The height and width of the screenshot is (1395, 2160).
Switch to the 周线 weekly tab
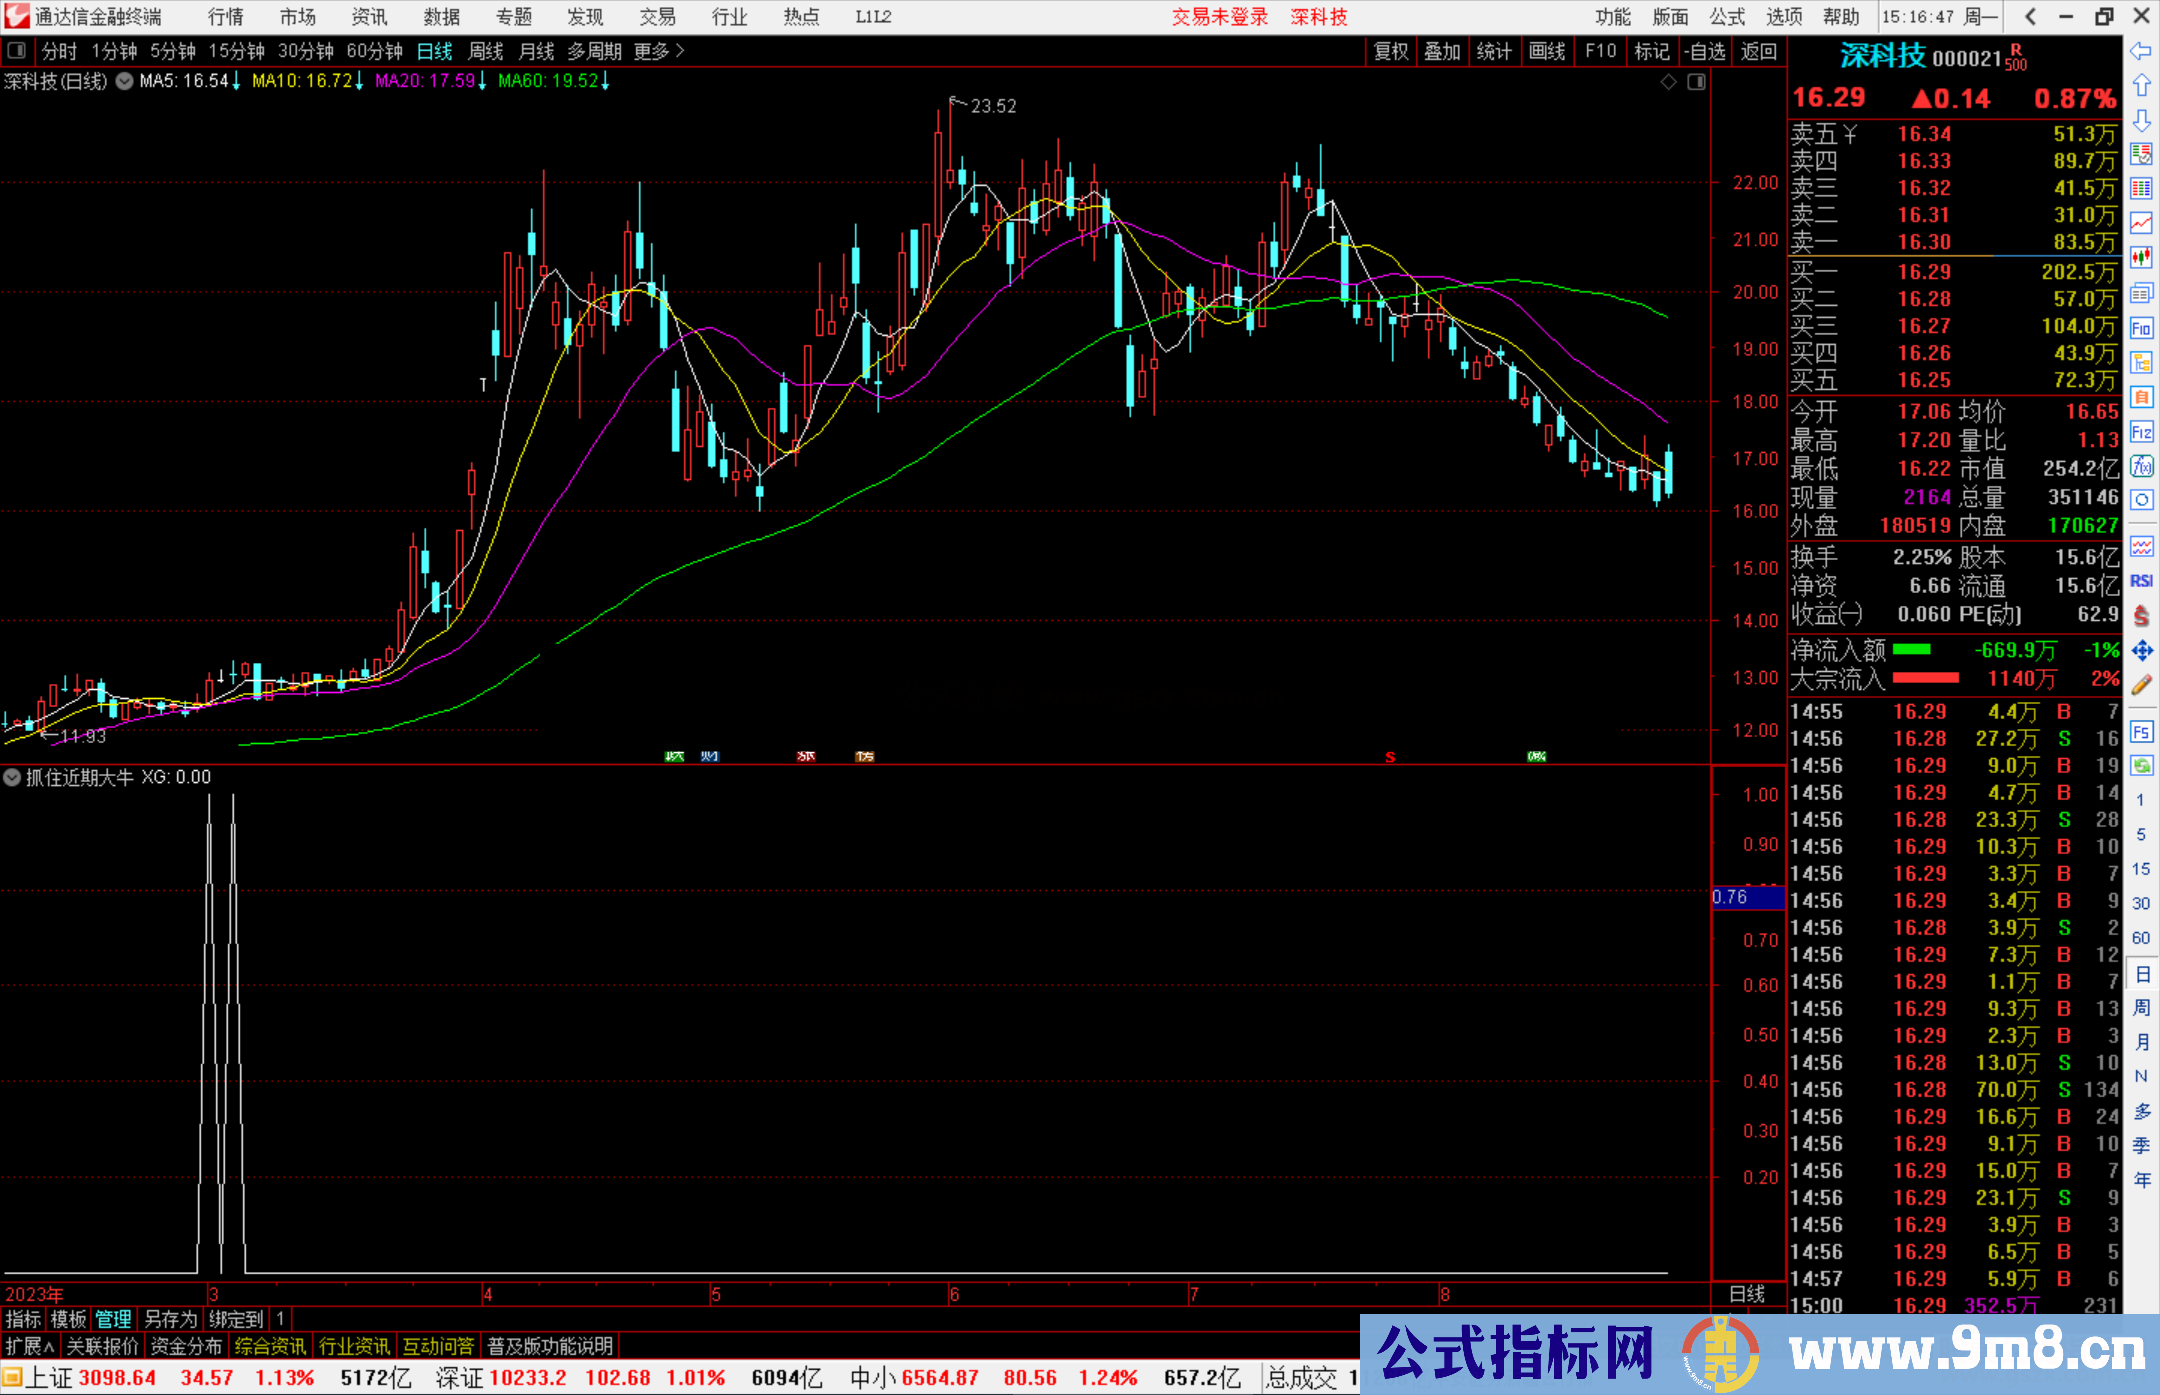click(x=486, y=51)
